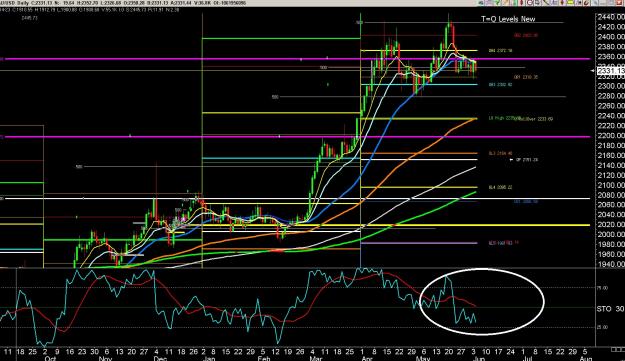The image size is (625, 361).
Task: Click the Feb month label on time axis
Action: pyautogui.click(x=263, y=359)
